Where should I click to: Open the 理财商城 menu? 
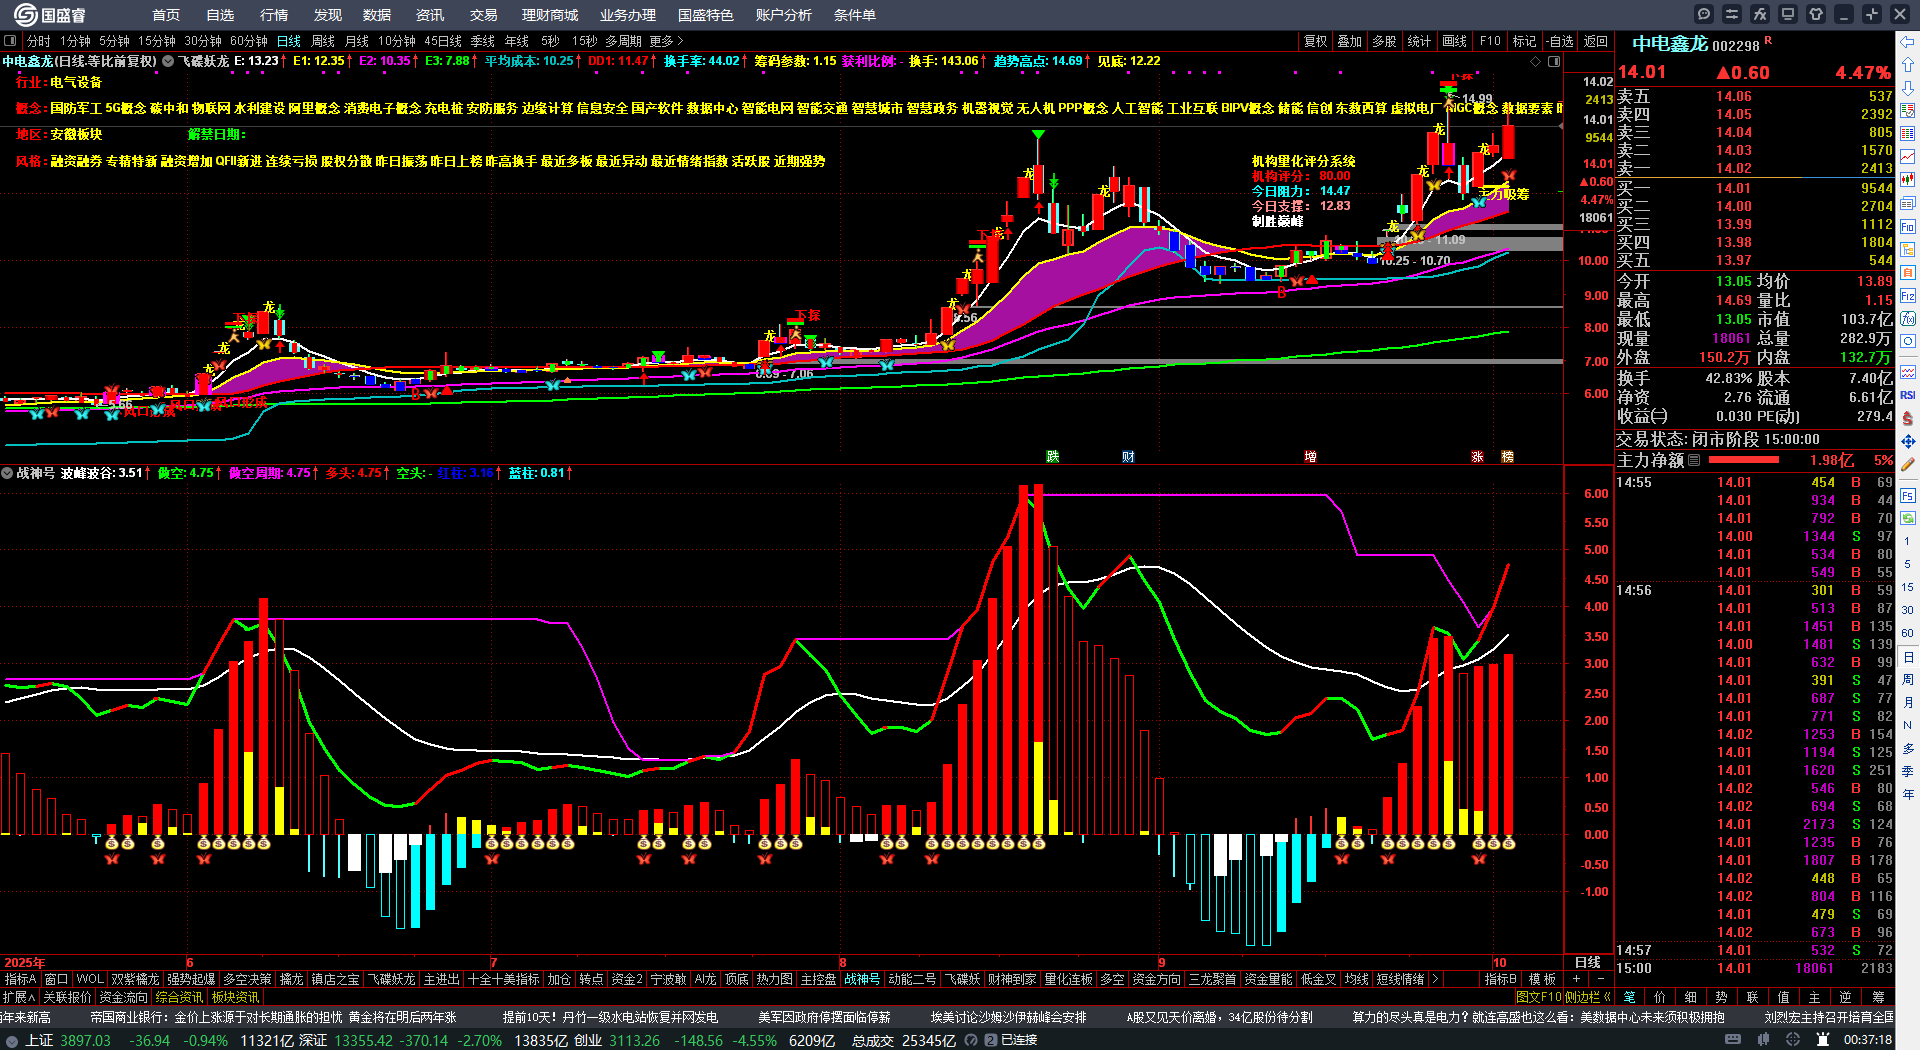point(550,15)
